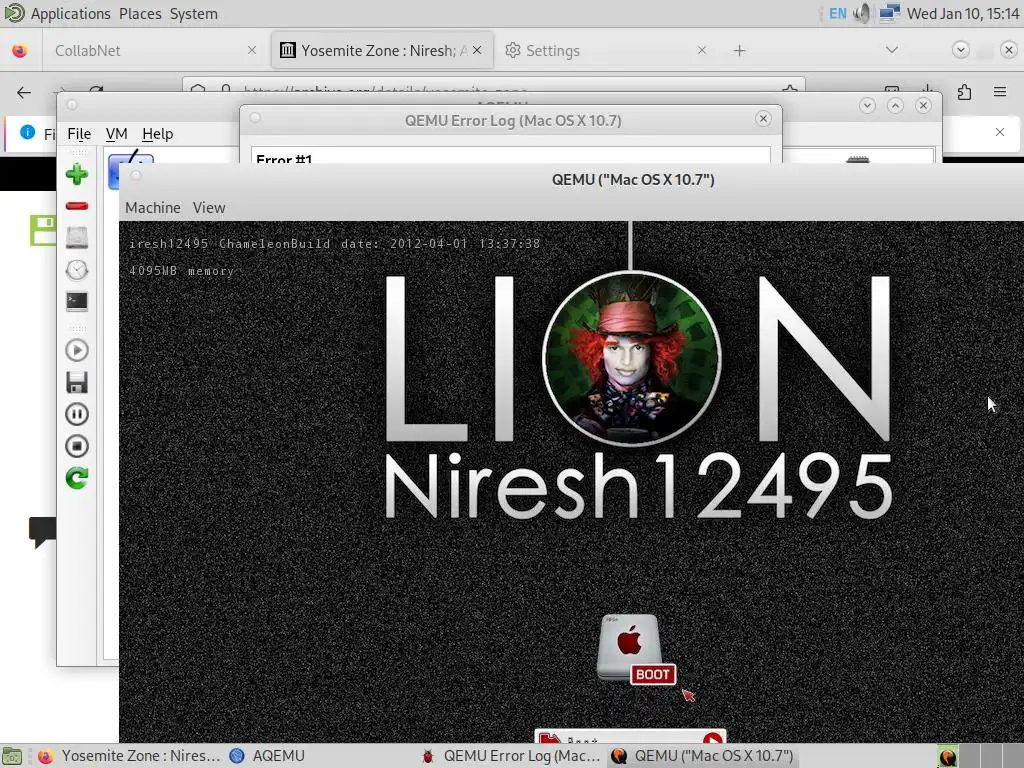The width and height of the screenshot is (1024, 768).
Task: Close the CollabNet tab
Action: click(252, 50)
